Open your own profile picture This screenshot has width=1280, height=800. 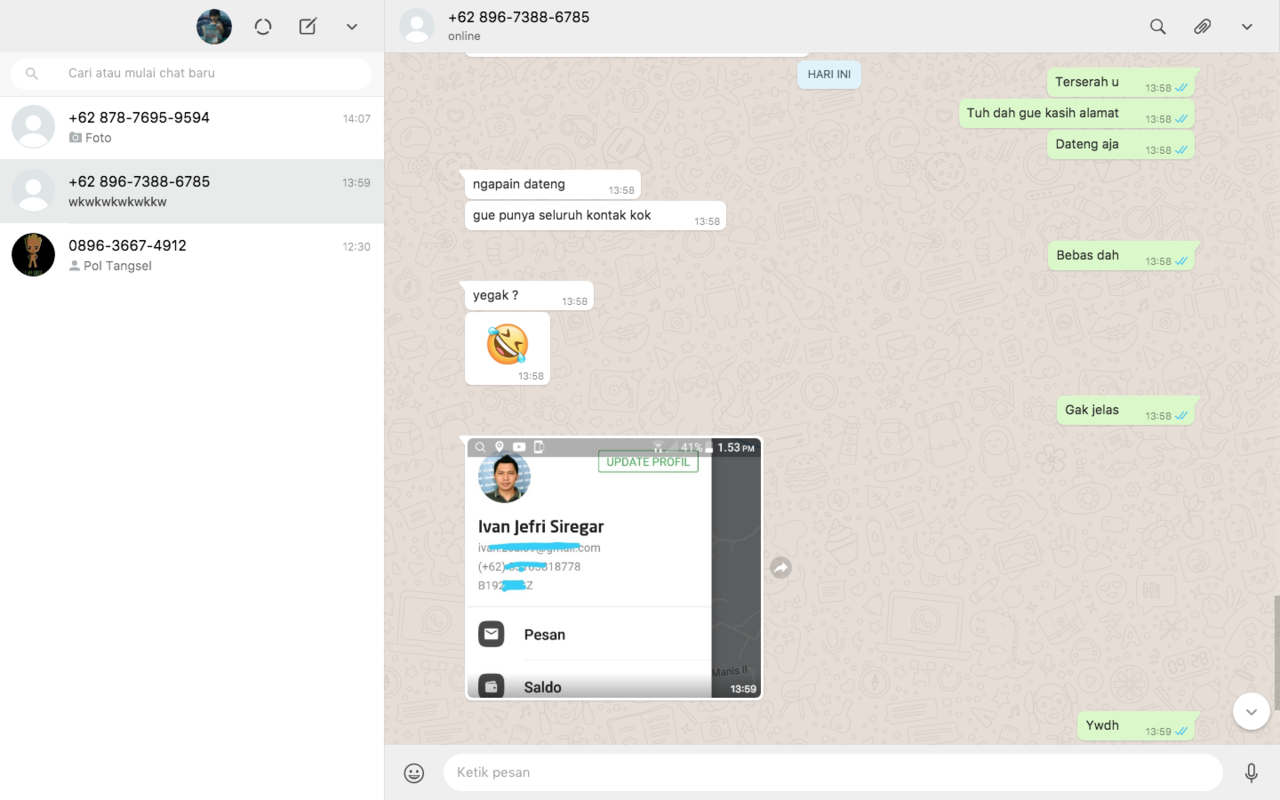click(x=214, y=27)
